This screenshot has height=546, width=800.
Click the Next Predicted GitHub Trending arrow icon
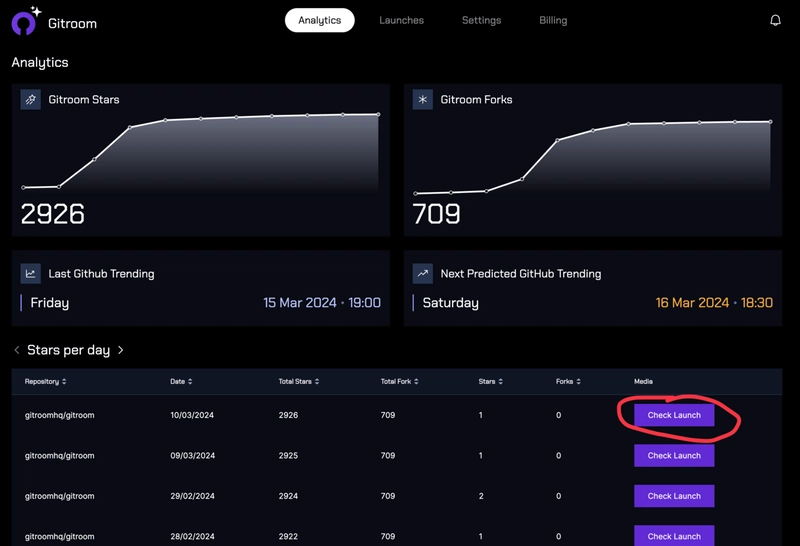[422, 274]
